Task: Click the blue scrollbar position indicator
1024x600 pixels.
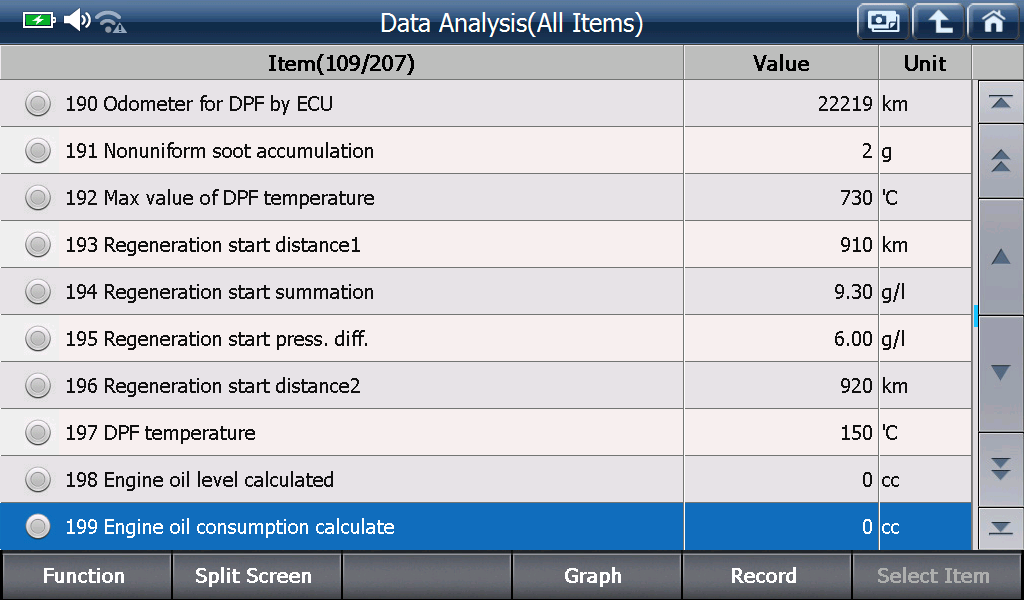Action: coord(976,316)
